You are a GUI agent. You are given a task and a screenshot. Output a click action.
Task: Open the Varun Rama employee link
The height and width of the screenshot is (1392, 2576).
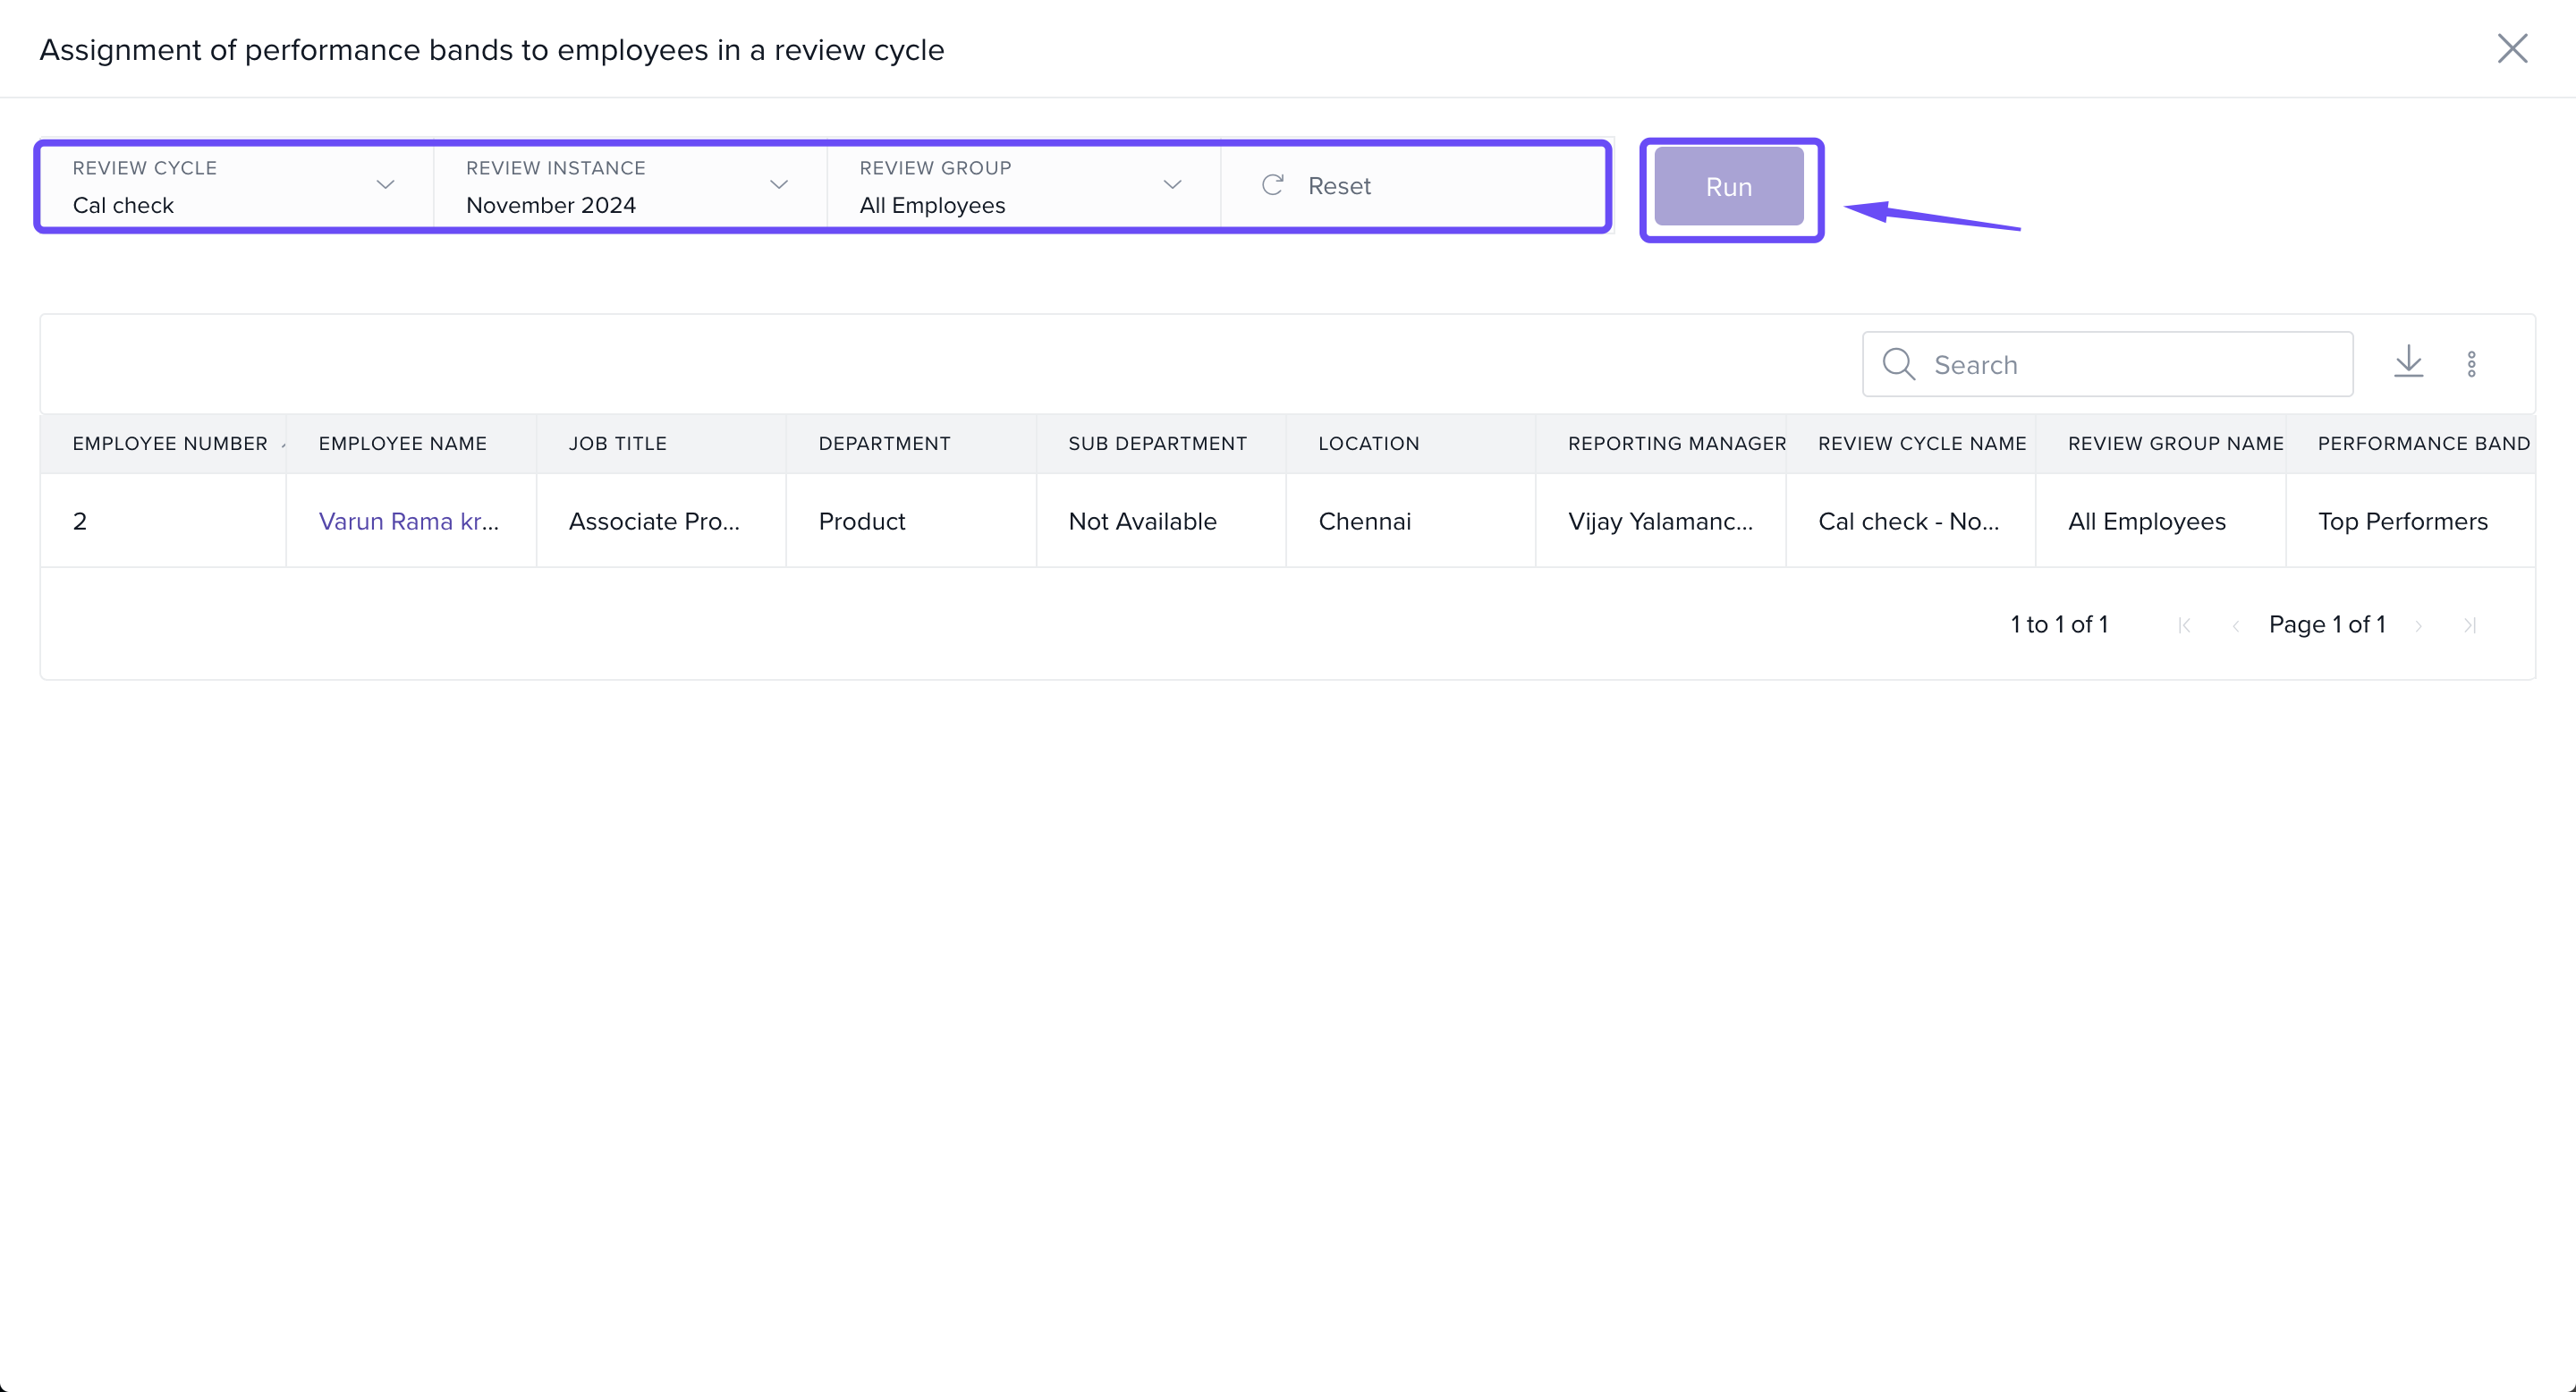click(408, 521)
